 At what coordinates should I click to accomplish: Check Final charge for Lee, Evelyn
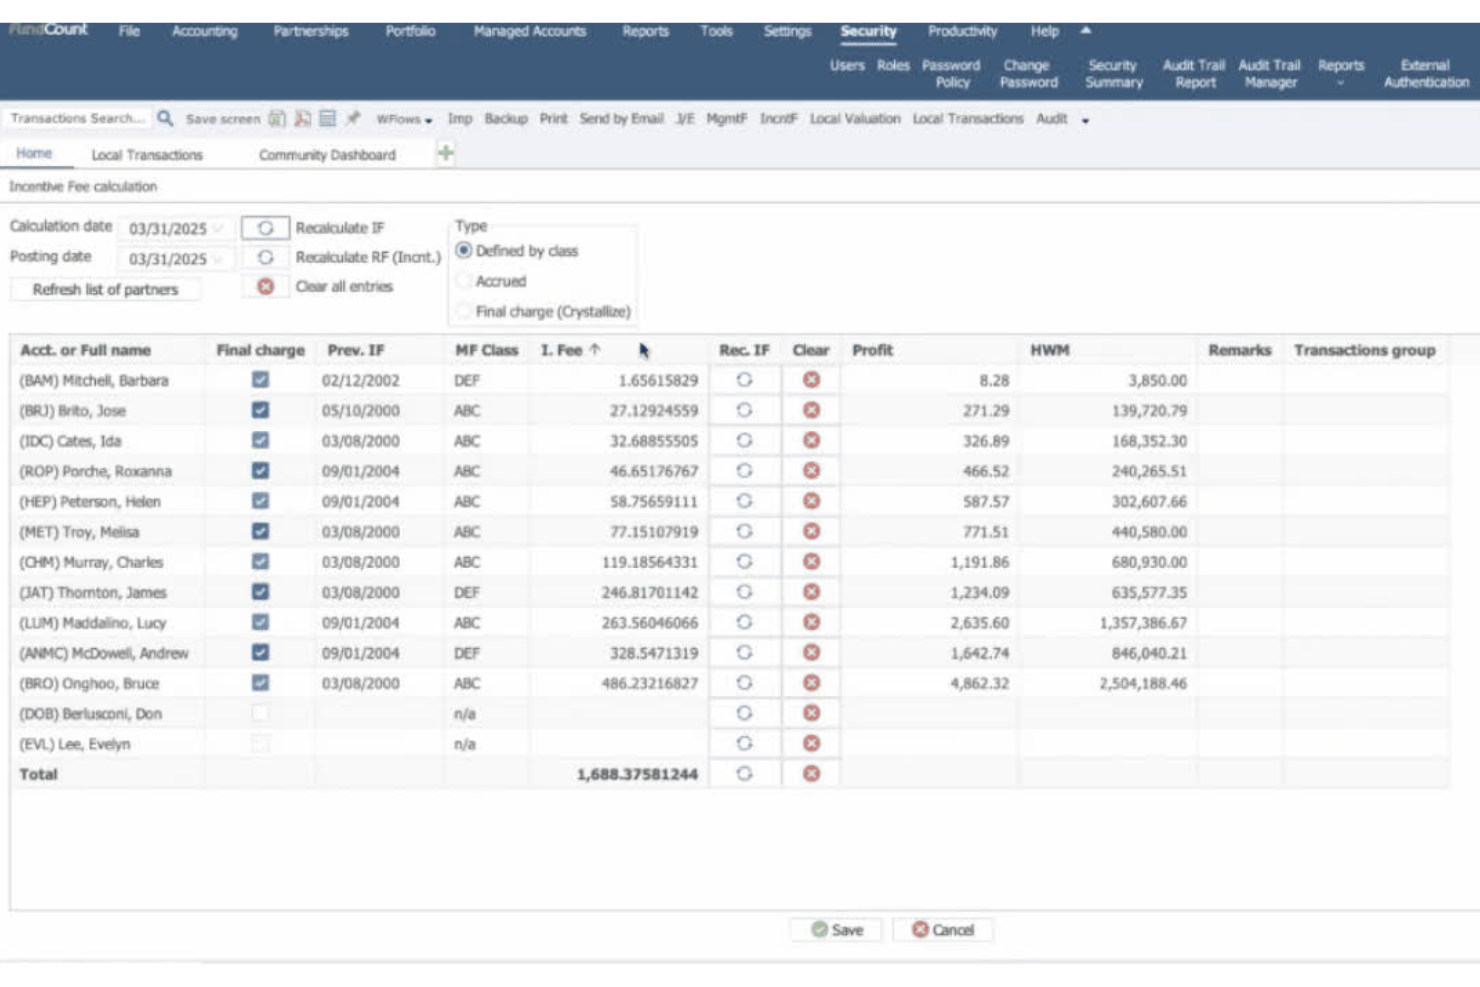[x=260, y=743]
